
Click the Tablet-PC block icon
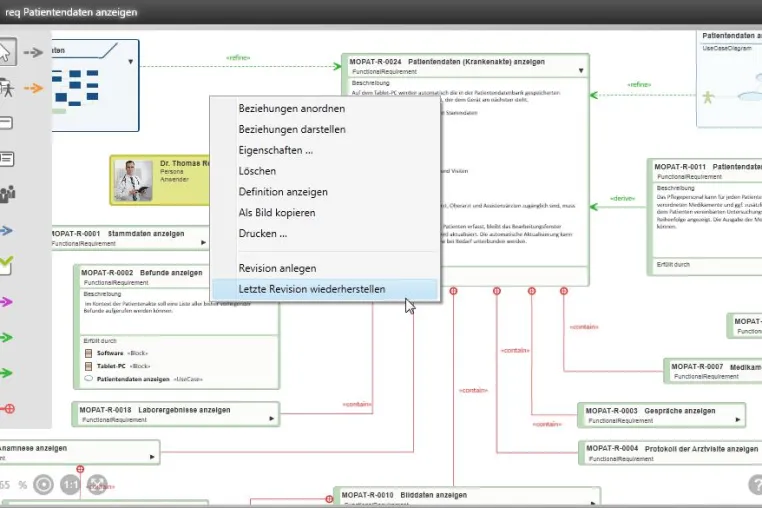tap(88, 366)
